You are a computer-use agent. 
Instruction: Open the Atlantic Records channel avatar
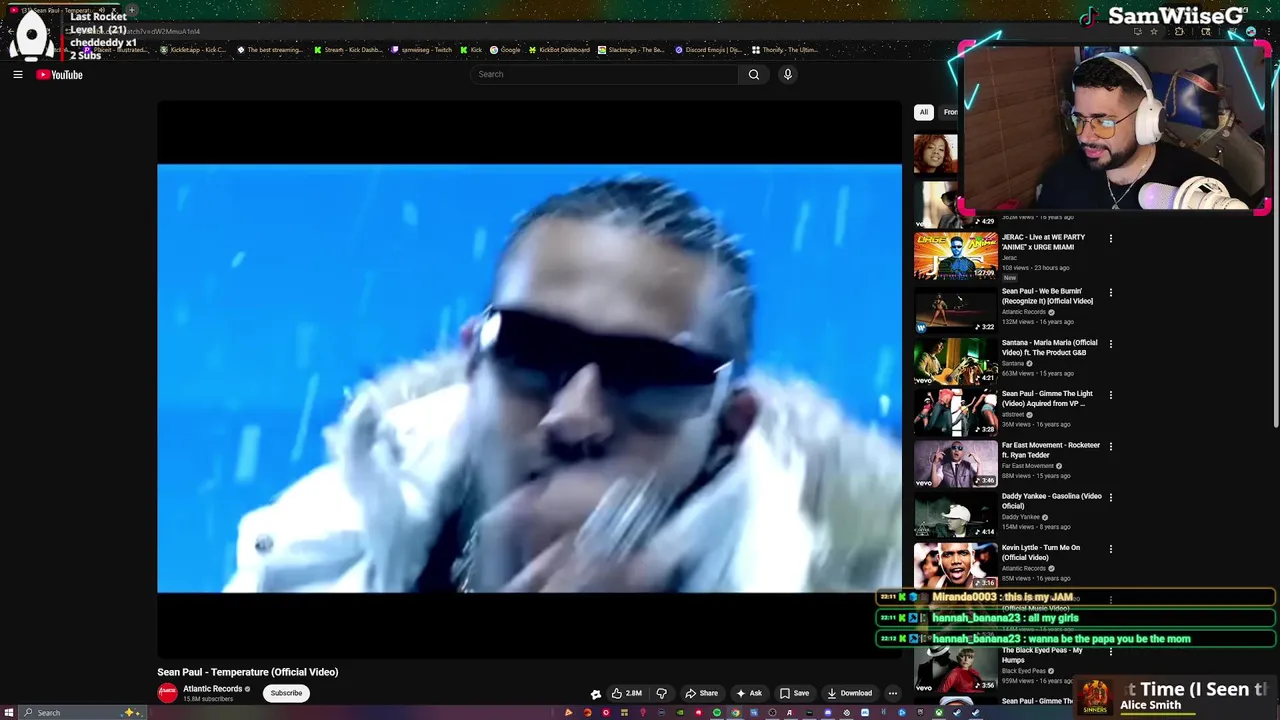point(167,692)
